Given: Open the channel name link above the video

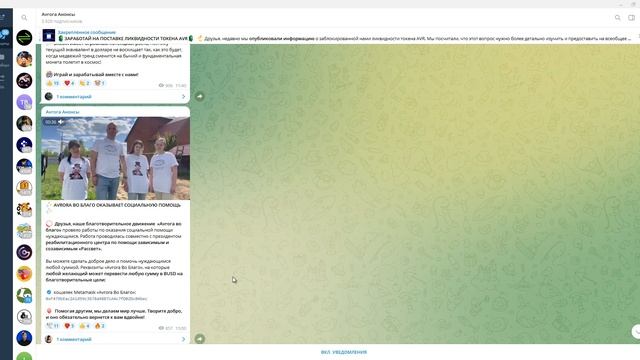Looking at the screenshot, I should 62,112.
